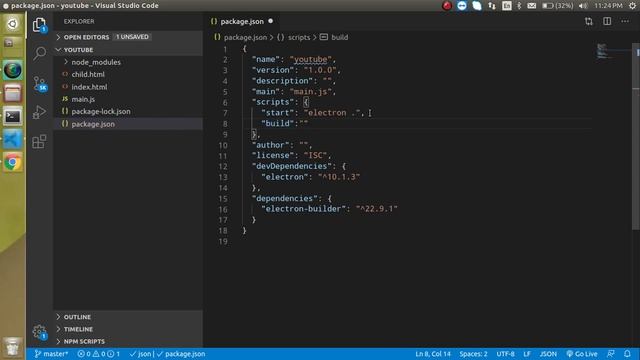Viewport: 640px width, 360px height.
Task: Launch Terminal from the Ubuntu dock
Action: [x=13, y=116]
